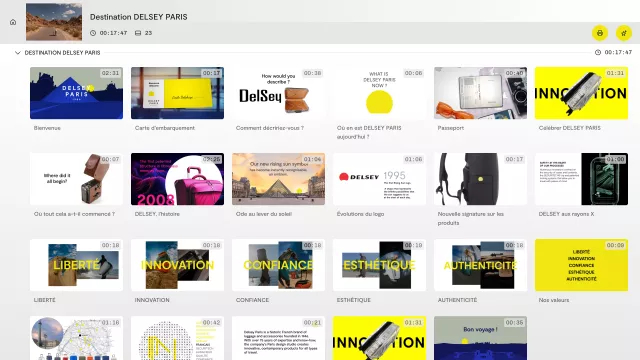Open the Bienvenue slide thumbnail
The width and height of the screenshot is (640, 360).
pos(76,93)
